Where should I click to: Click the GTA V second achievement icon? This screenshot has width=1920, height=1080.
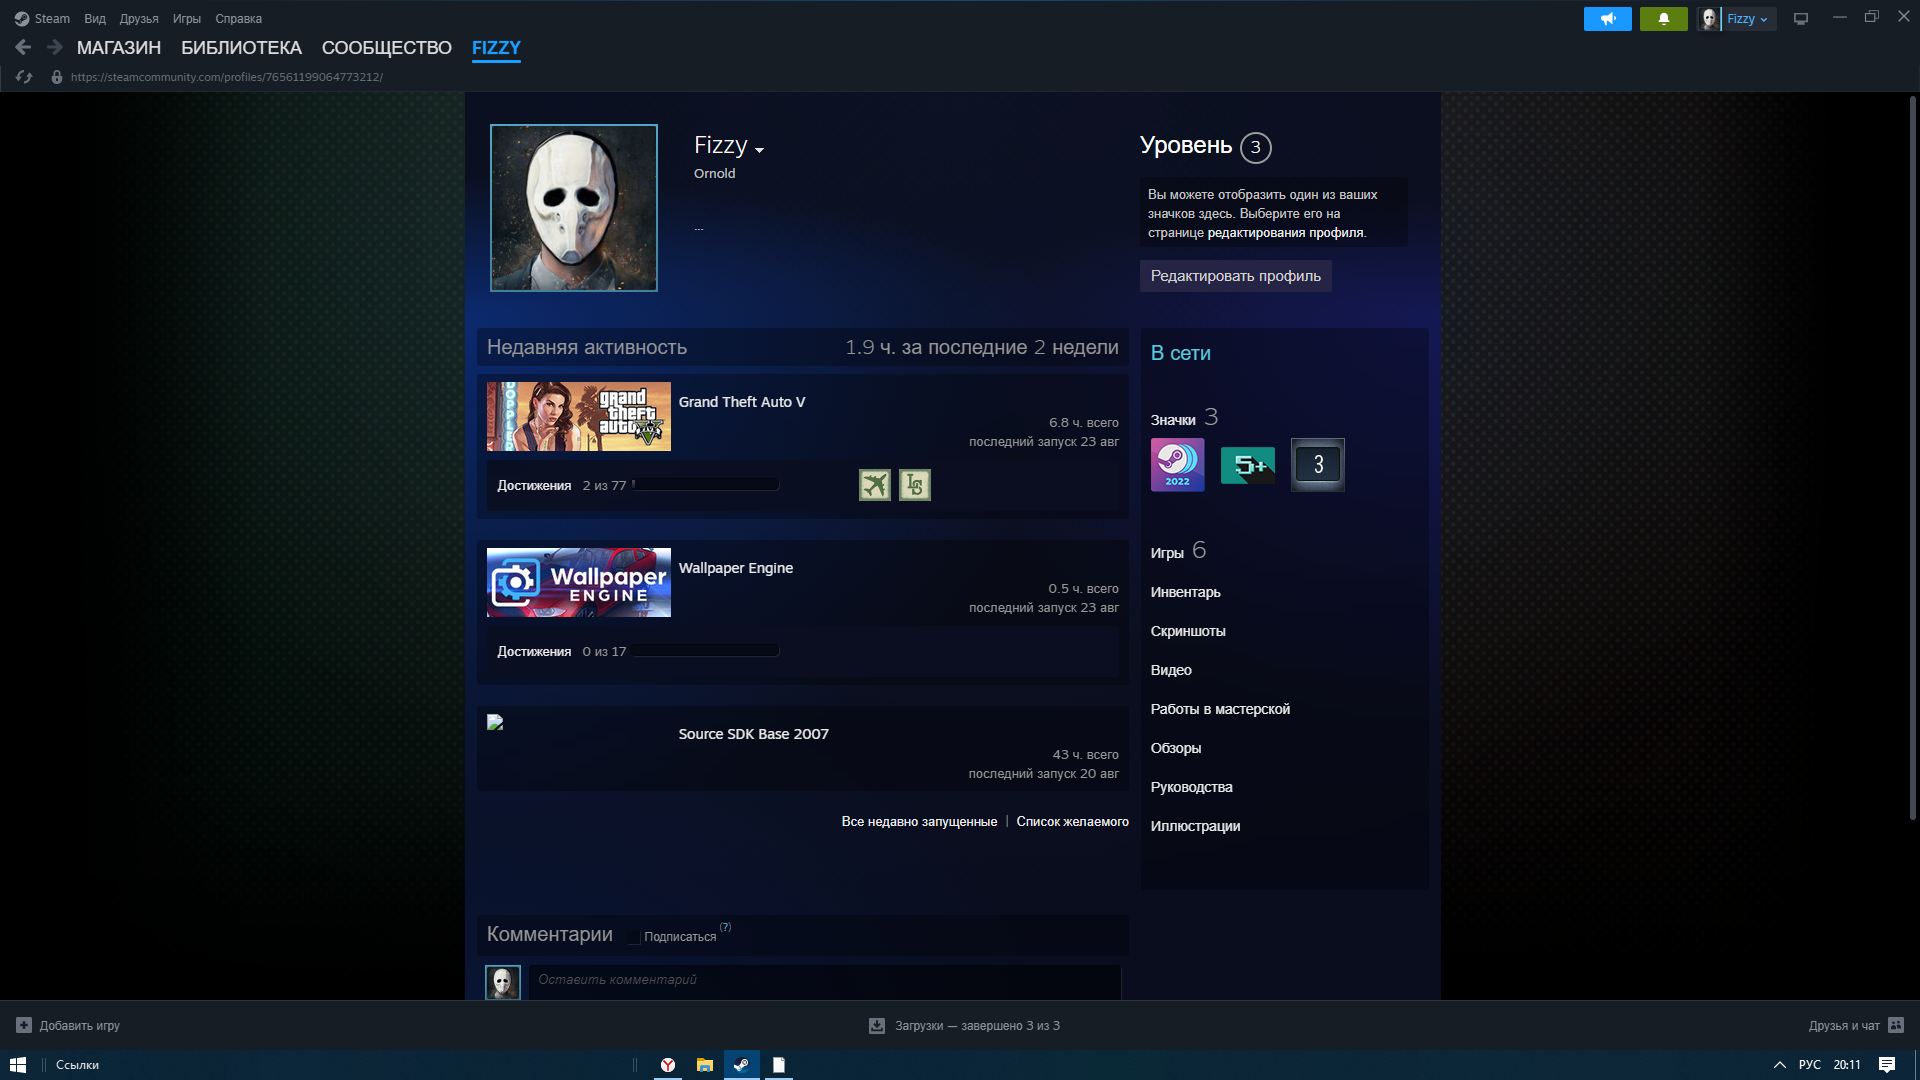[x=914, y=485]
